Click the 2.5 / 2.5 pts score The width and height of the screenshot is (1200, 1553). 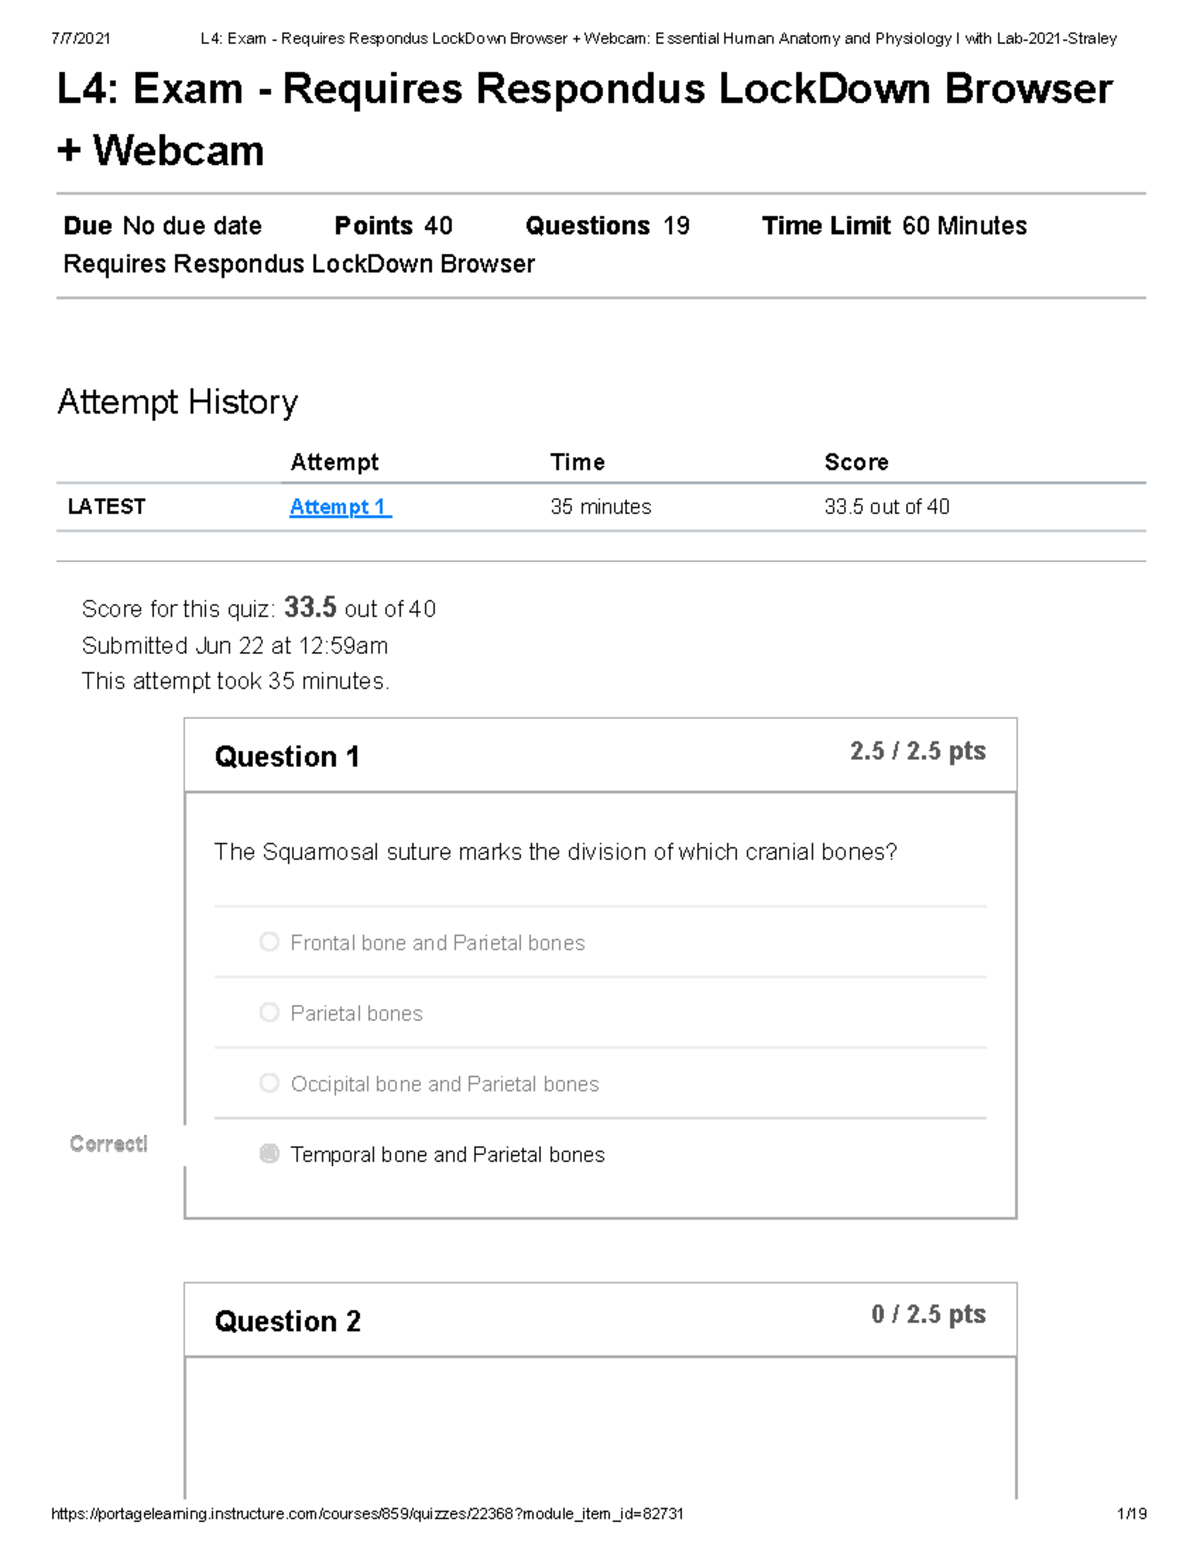tap(917, 751)
